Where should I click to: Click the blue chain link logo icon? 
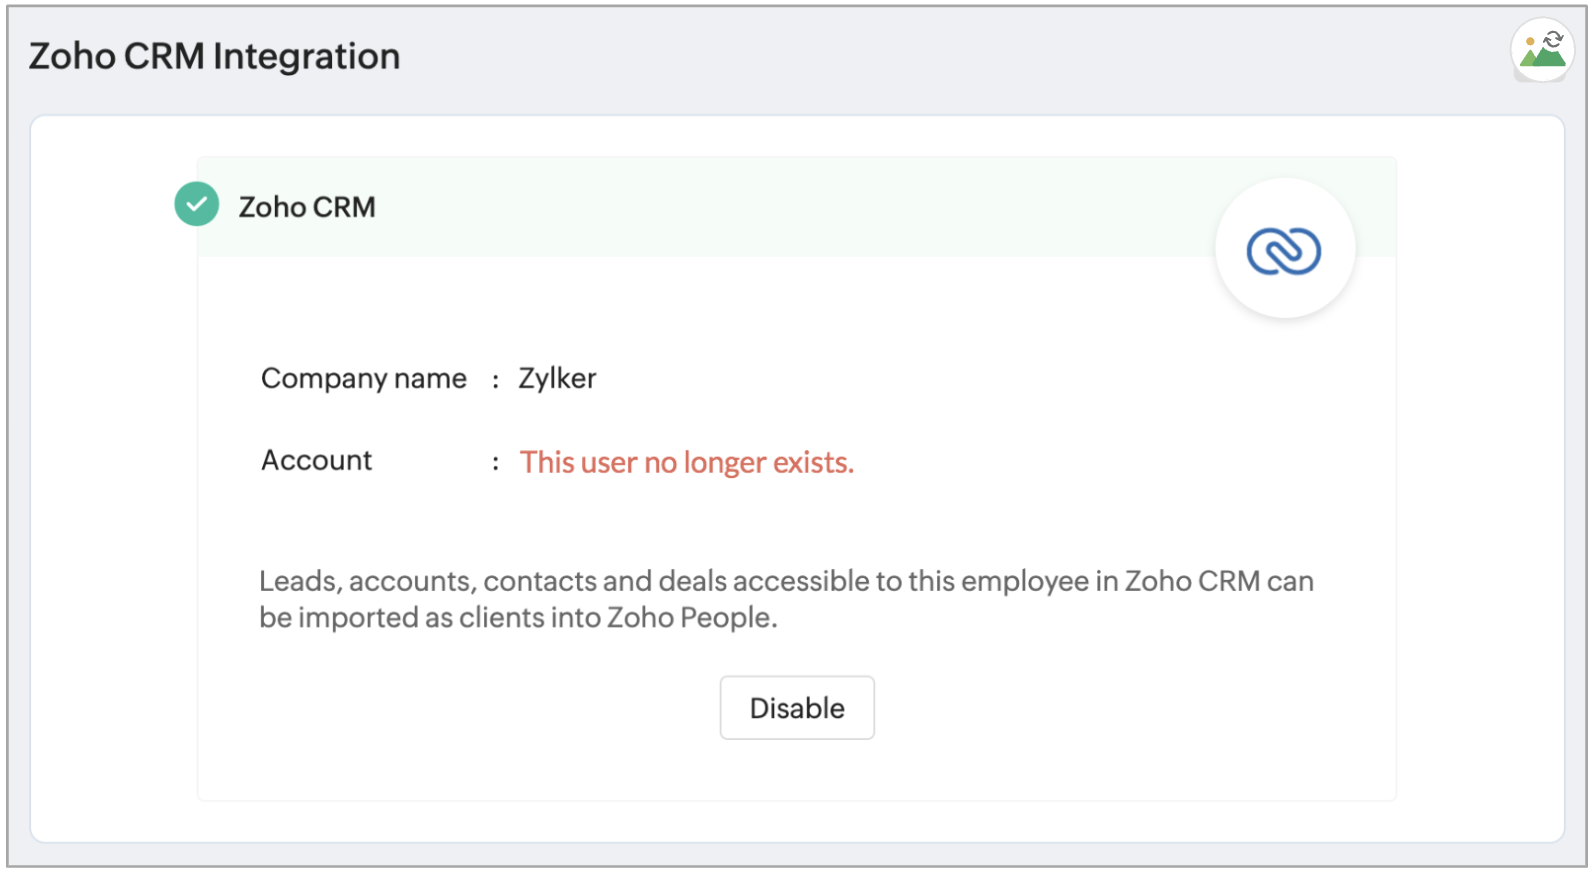tap(1284, 250)
